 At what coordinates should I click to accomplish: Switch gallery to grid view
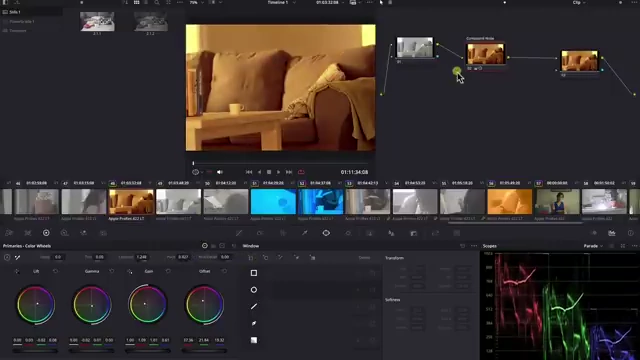click(136, 2)
